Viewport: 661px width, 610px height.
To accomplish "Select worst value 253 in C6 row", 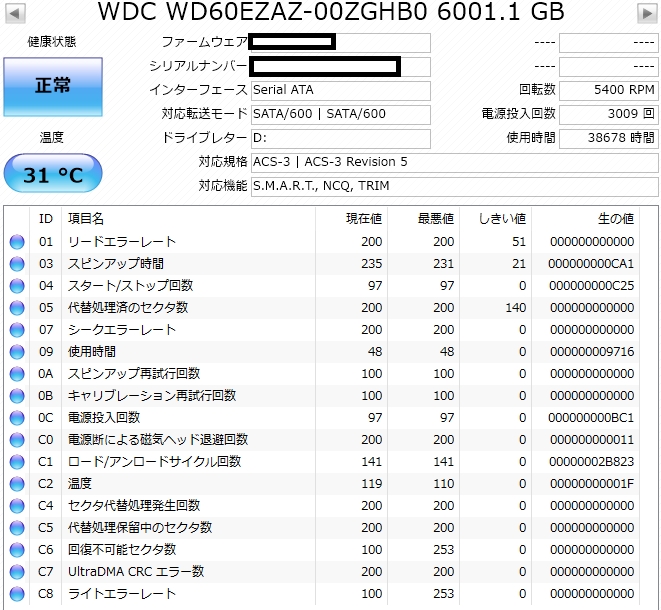I will pyautogui.click(x=443, y=550).
